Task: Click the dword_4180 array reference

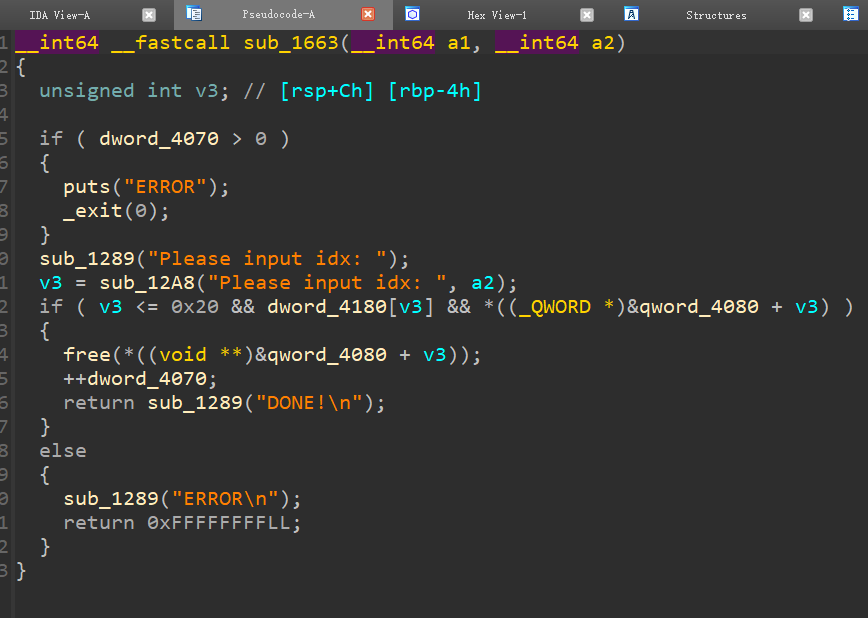Action: [x=326, y=307]
